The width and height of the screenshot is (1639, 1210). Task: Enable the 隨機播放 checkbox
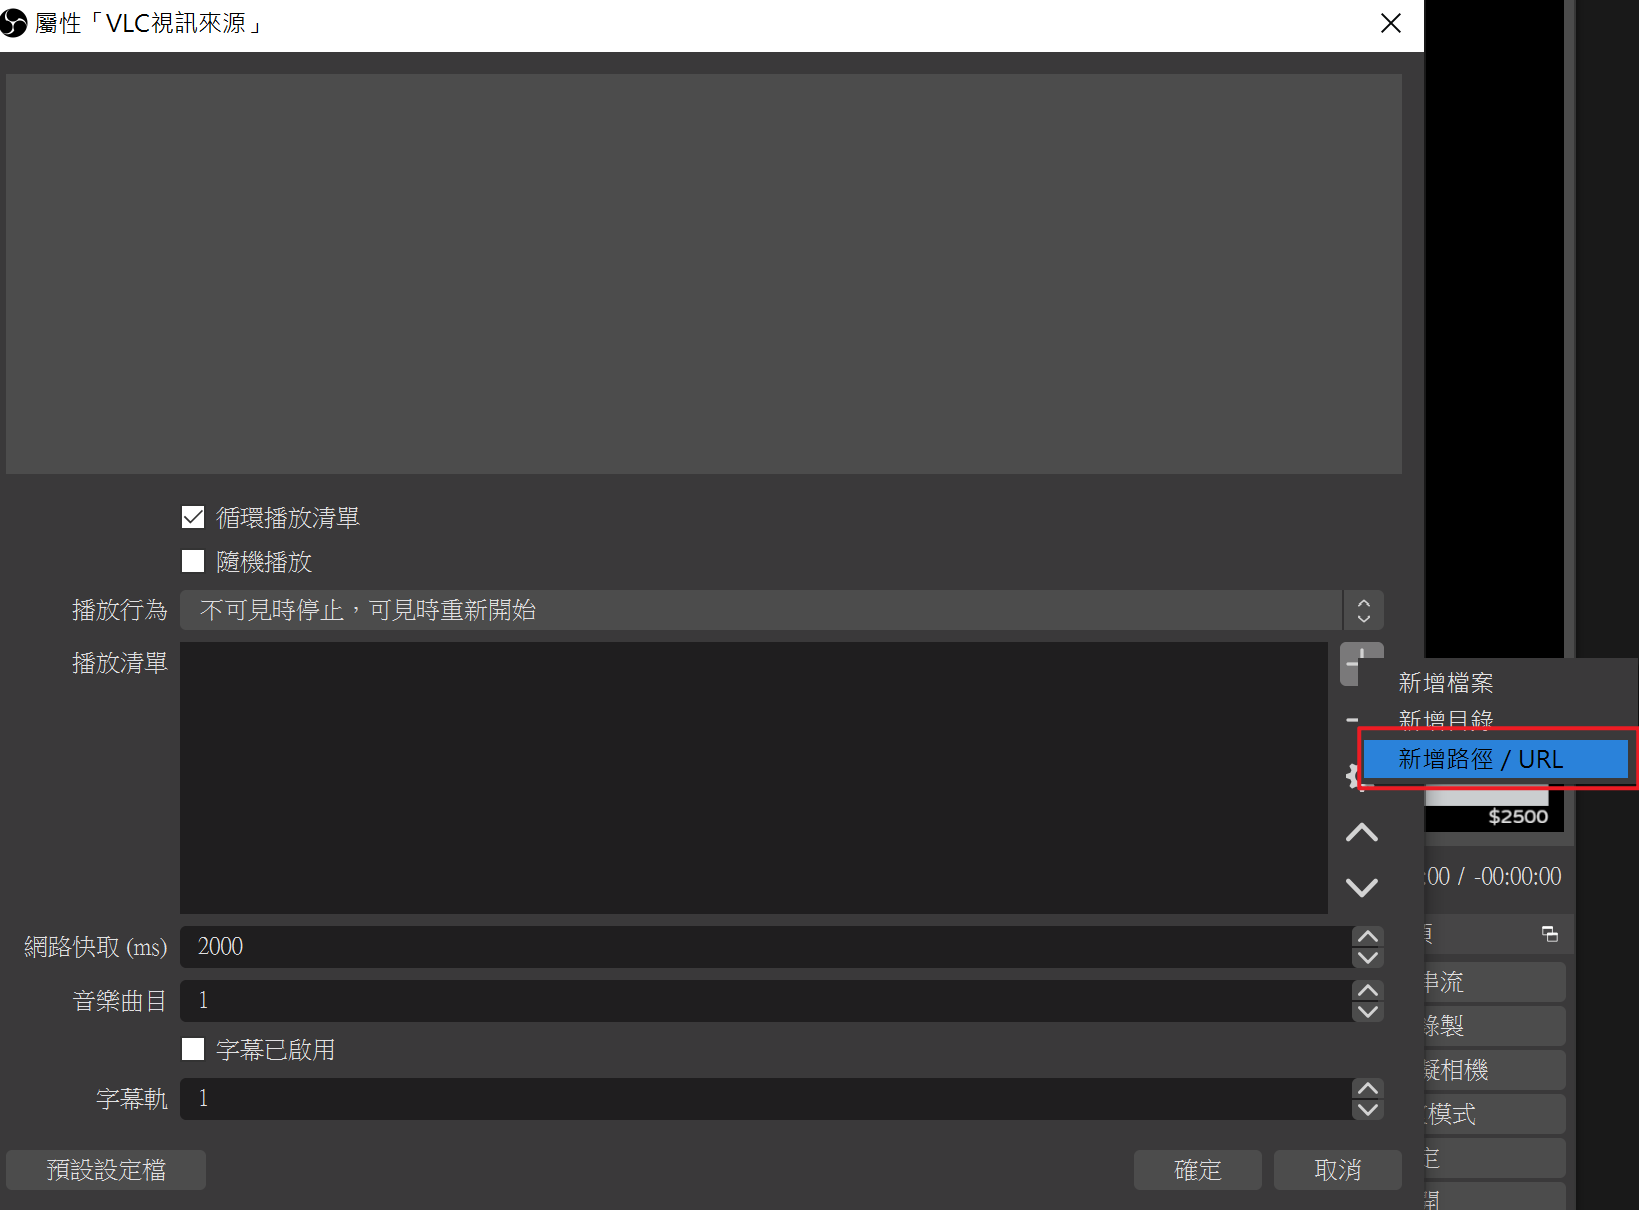pyautogui.click(x=193, y=561)
